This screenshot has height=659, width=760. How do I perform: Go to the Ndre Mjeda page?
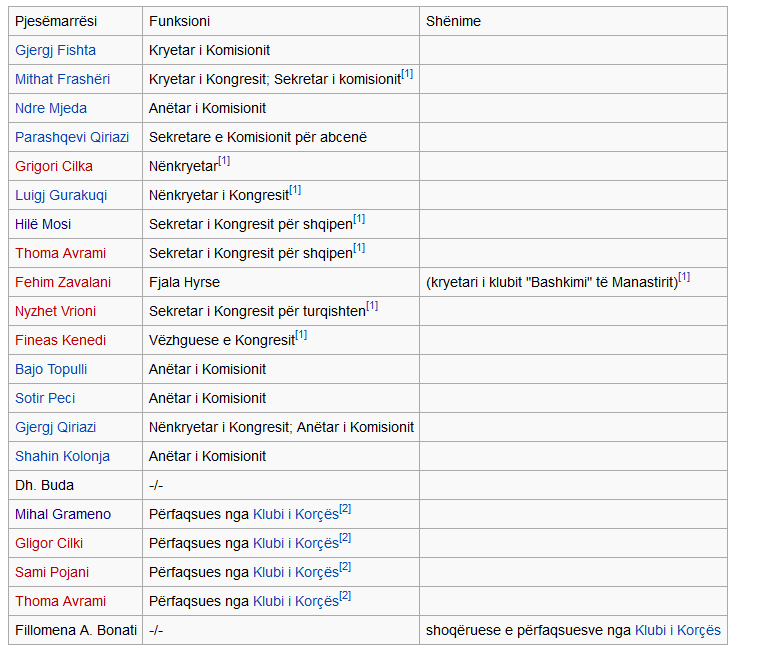pos(50,108)
